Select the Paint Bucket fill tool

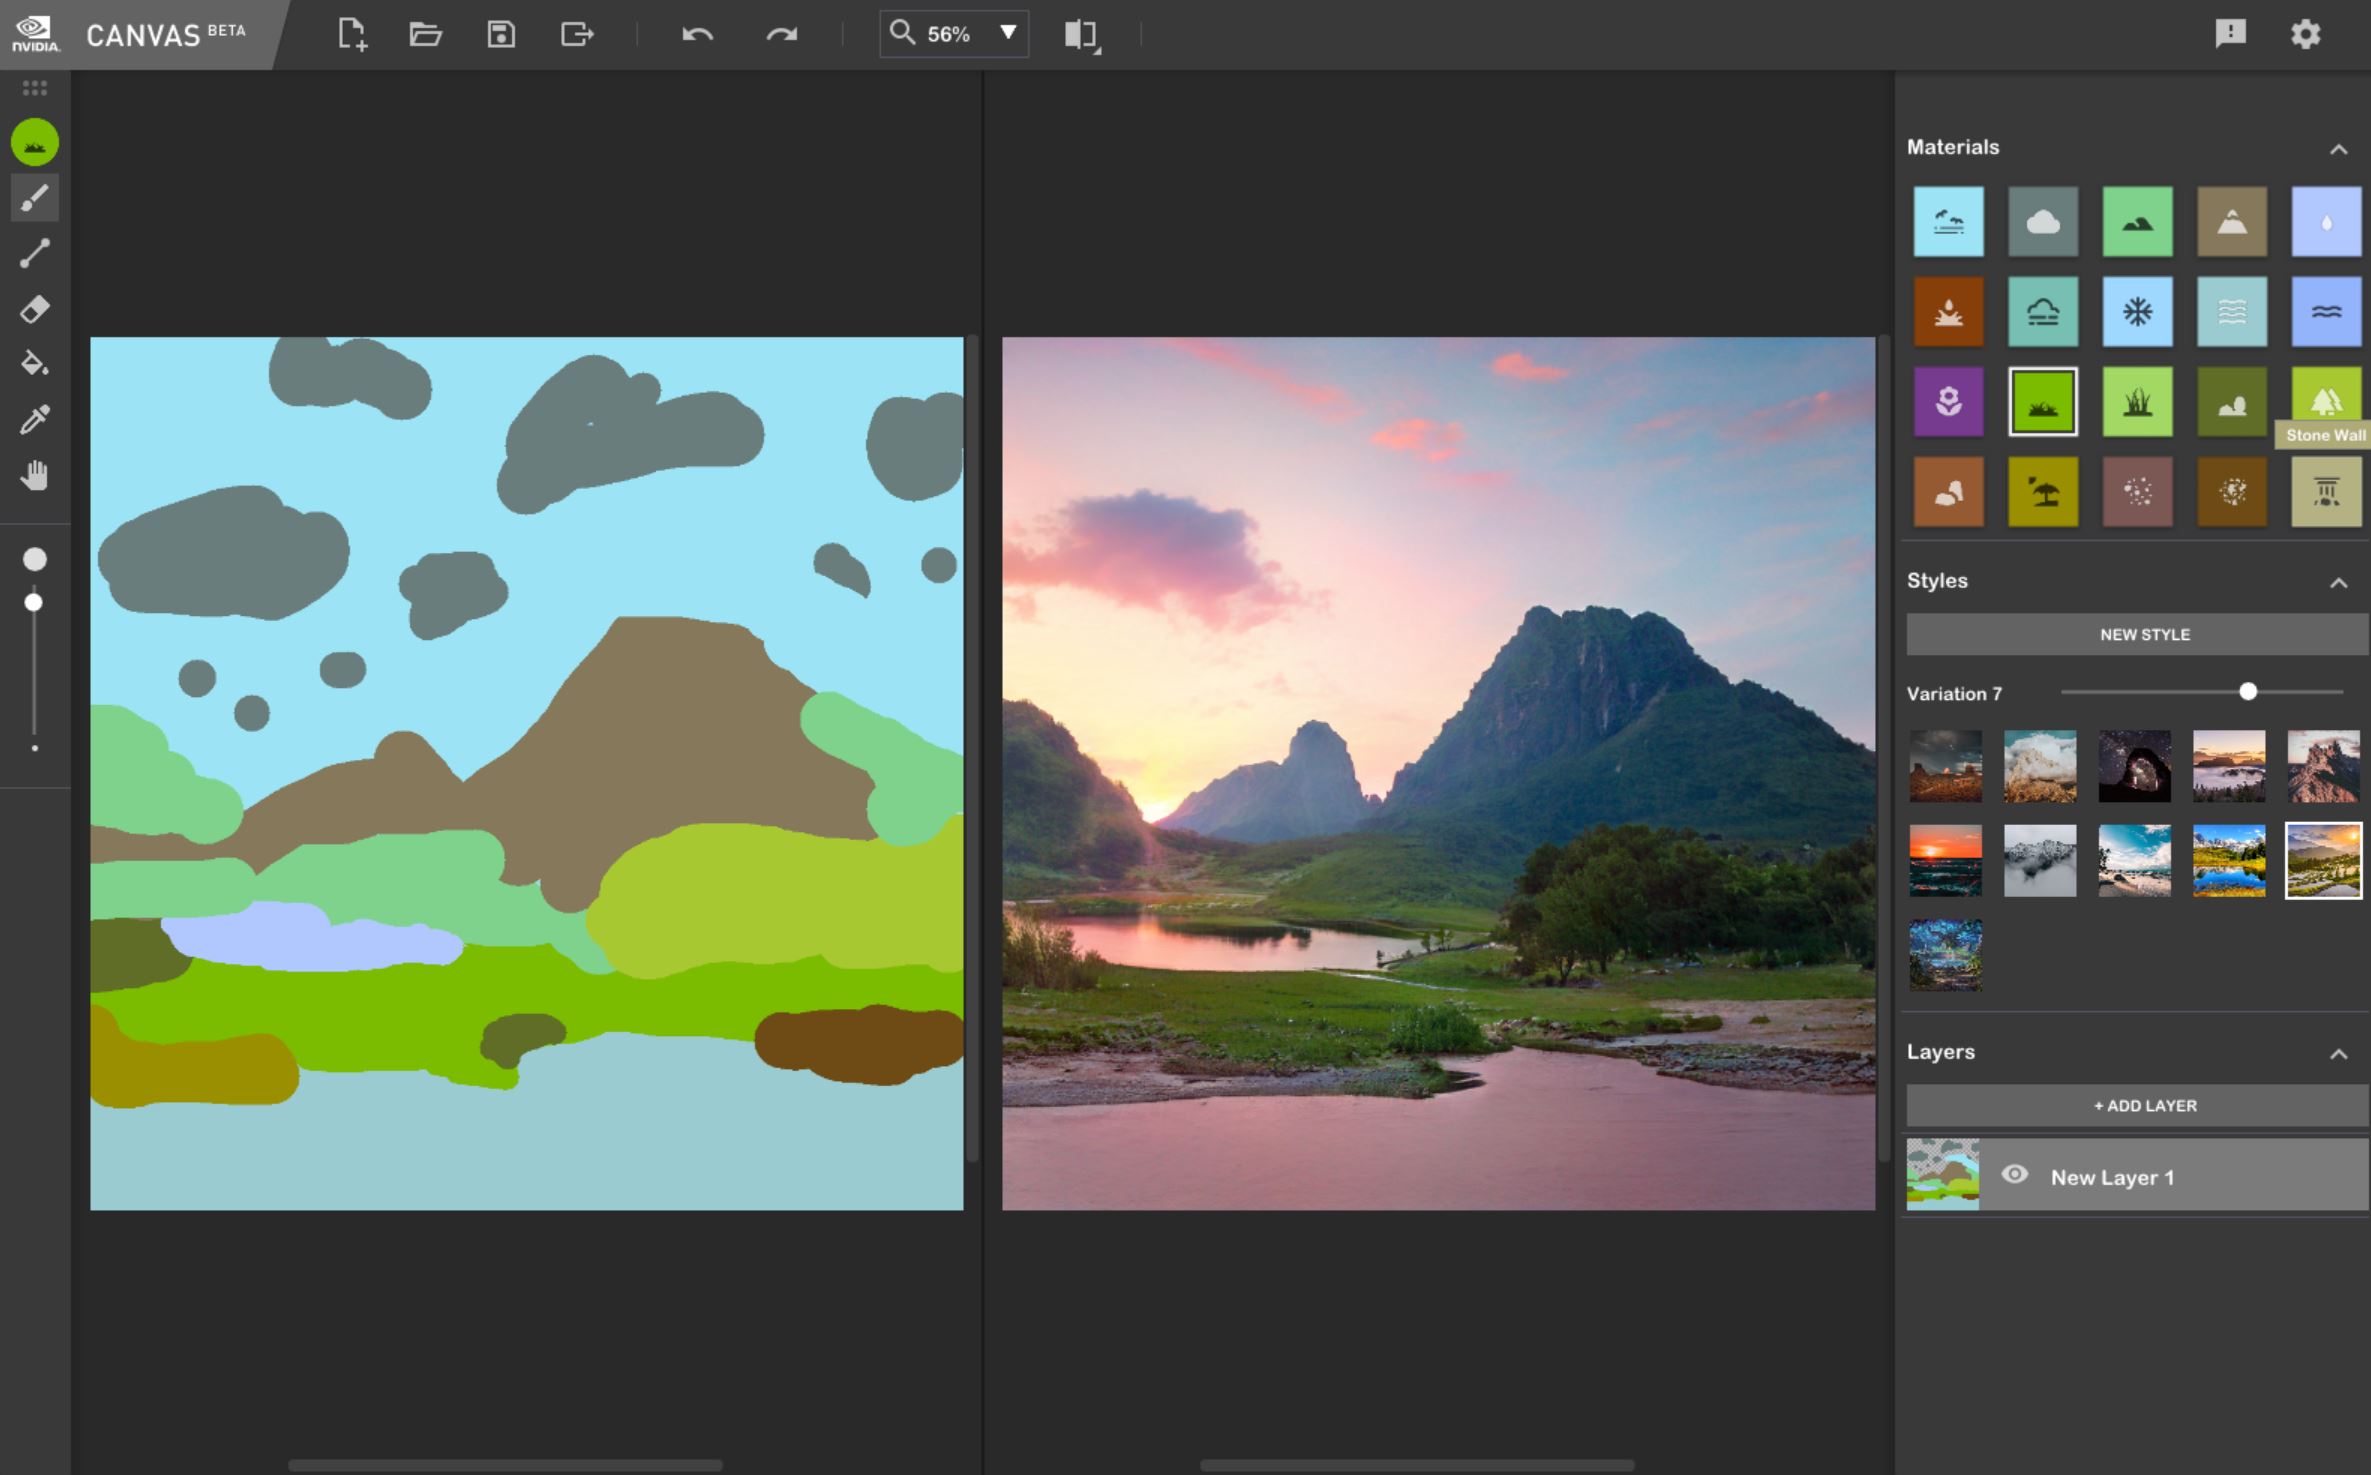[x=34, y=364]
